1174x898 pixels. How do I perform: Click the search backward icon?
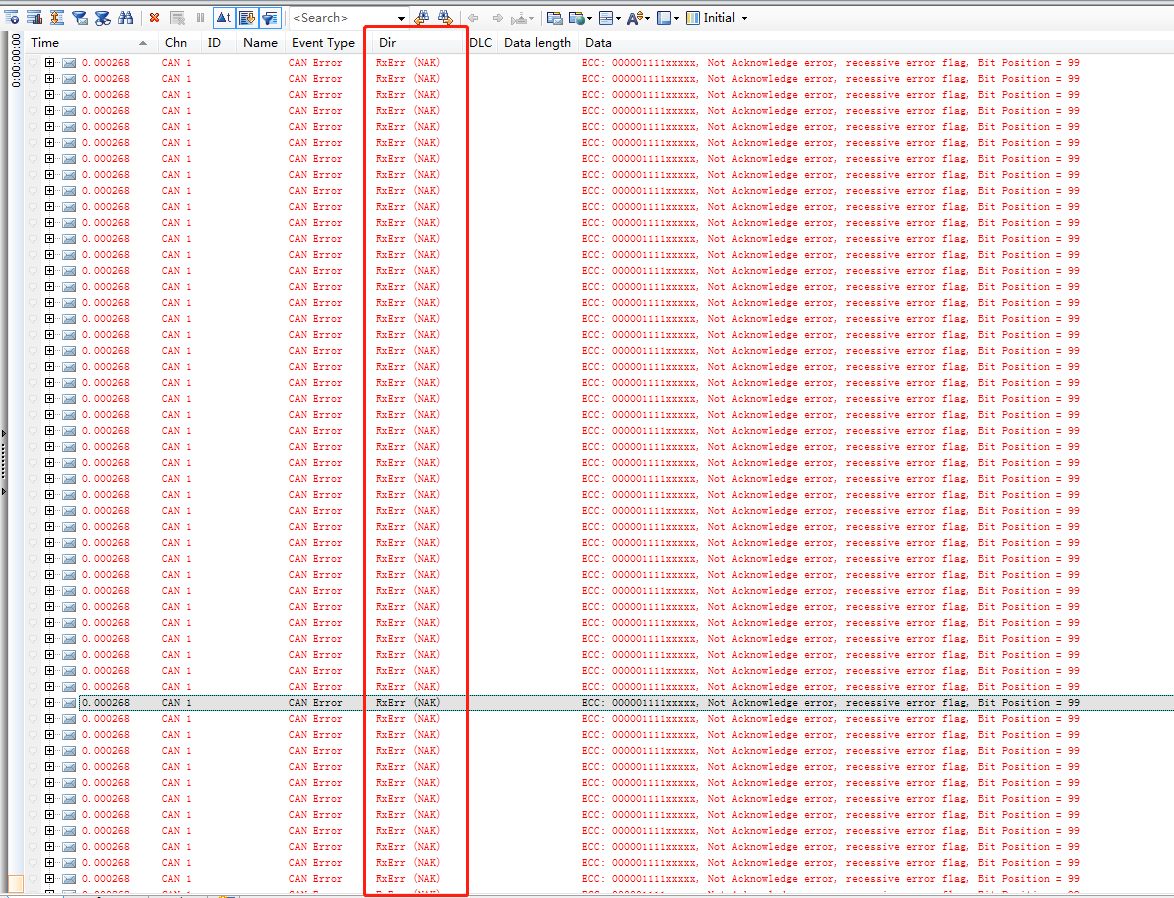[x=423, y=17]
